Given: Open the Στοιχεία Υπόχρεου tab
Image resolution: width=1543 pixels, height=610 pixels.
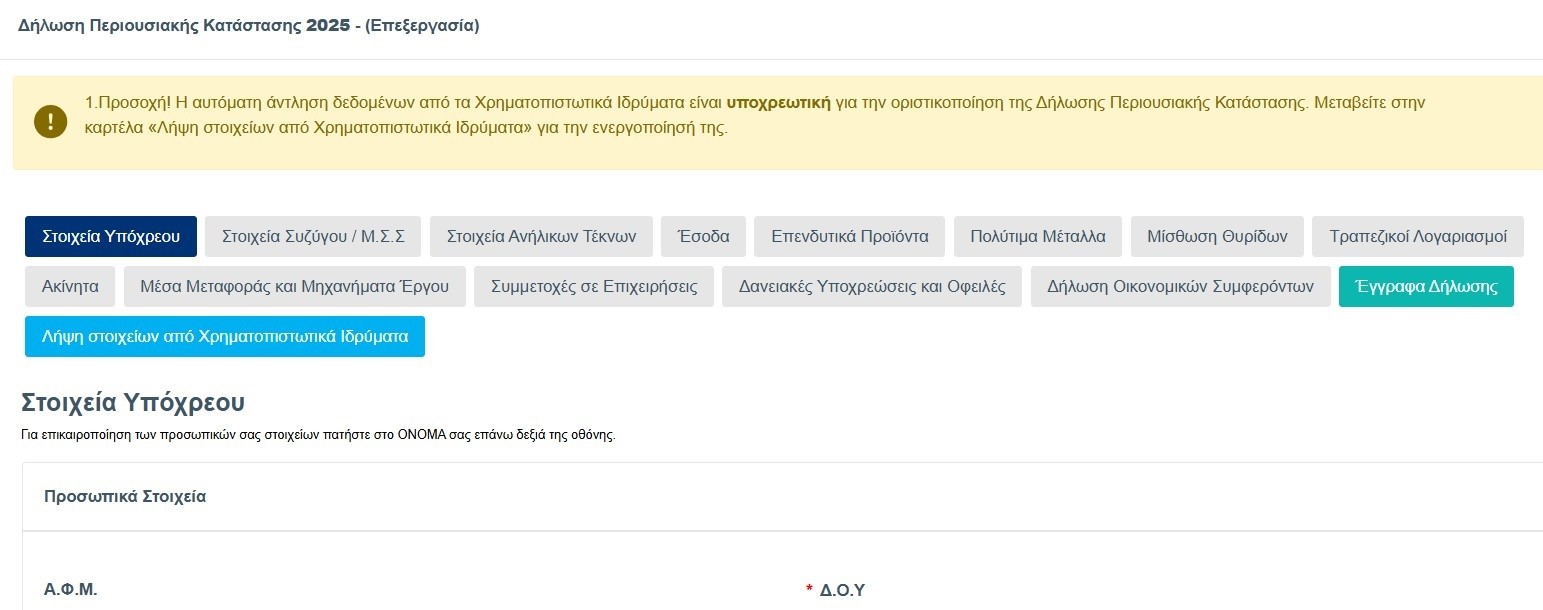Looking at the screenshot, I should (x=111, y=237).
